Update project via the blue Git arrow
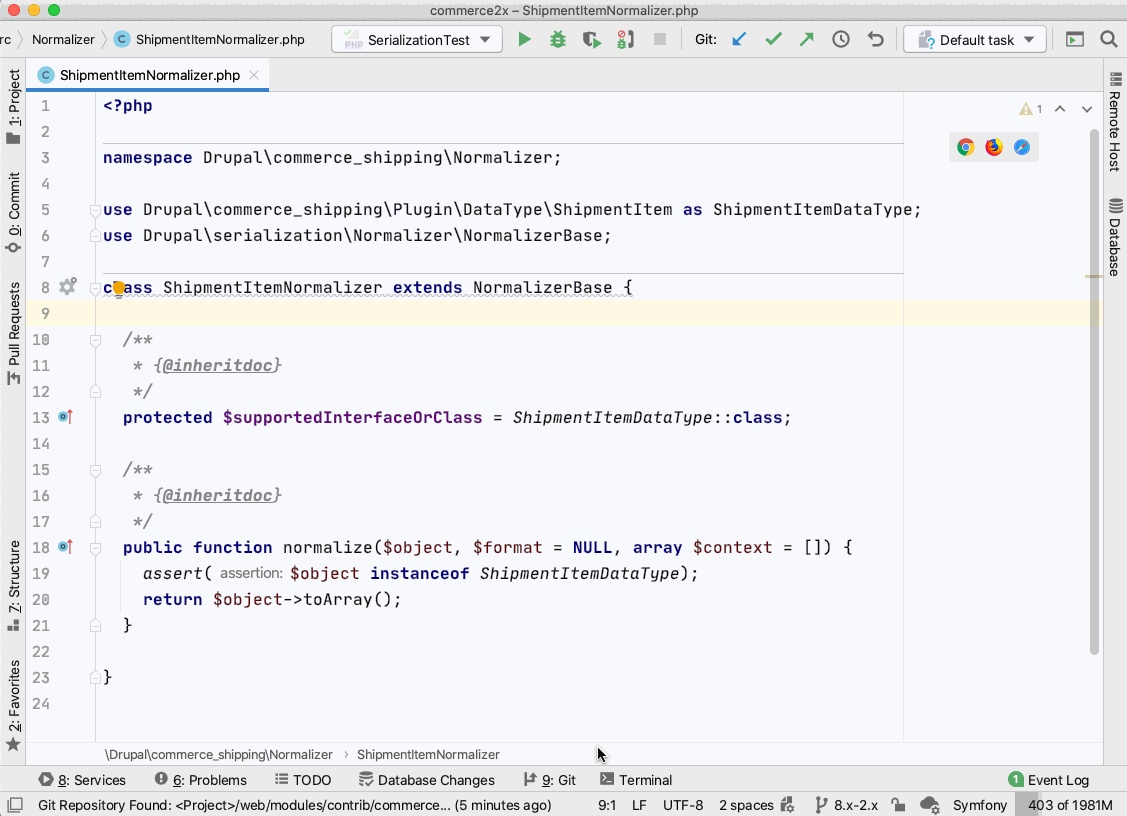1127x816 pixels. (x=739, y=39)
